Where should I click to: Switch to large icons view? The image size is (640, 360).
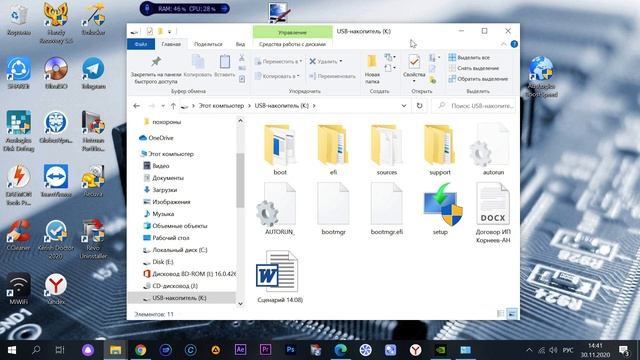pos(512,313)
